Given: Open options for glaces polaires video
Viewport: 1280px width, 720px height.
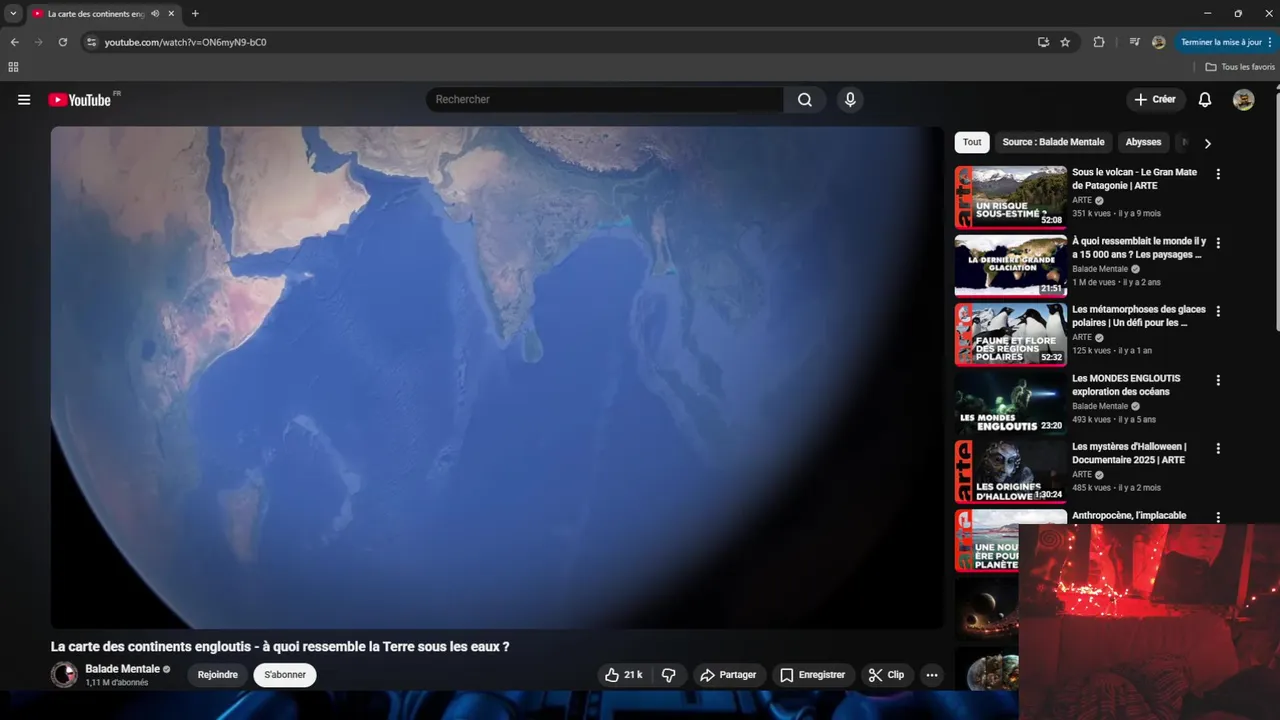Looking at the screenshot, I should (1218, 311).
